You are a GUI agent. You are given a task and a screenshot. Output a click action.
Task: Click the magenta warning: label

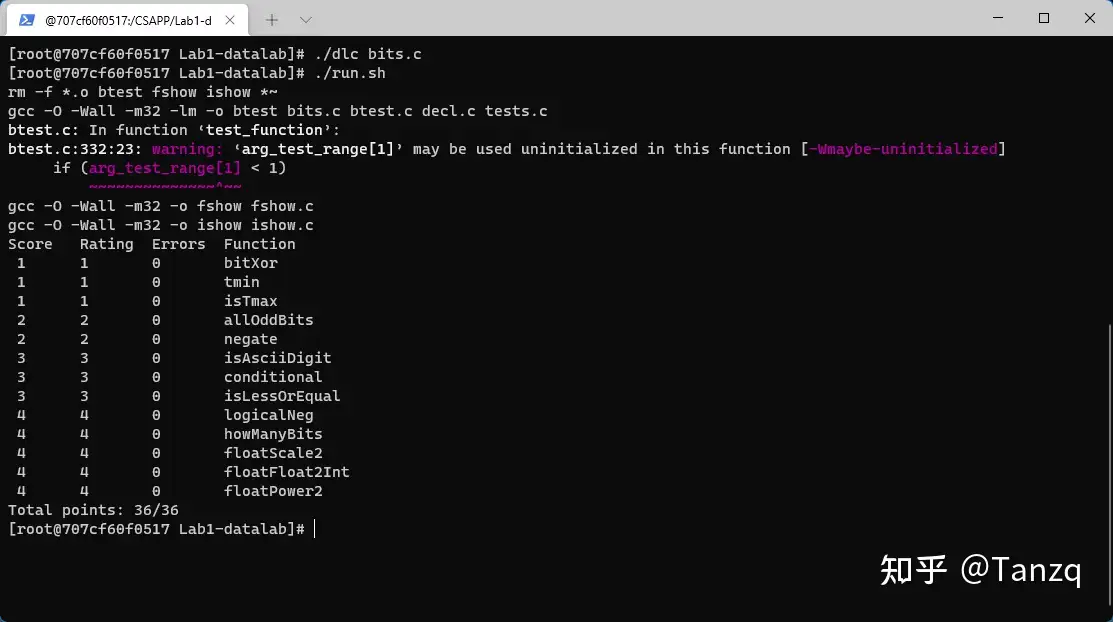click(x=187, y=149)
